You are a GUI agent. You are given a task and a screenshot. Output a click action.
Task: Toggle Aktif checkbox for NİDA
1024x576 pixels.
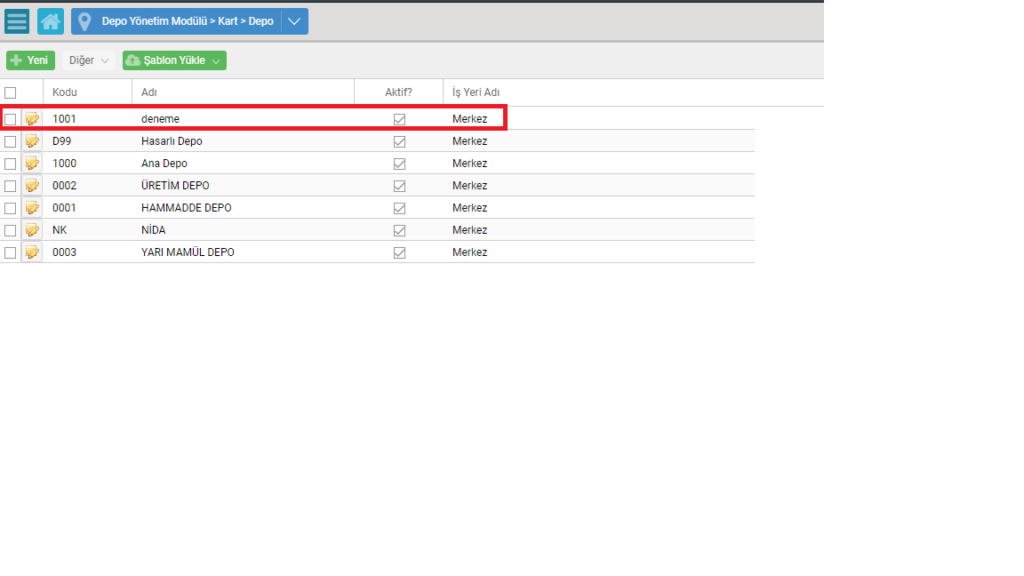pos(399,231)
